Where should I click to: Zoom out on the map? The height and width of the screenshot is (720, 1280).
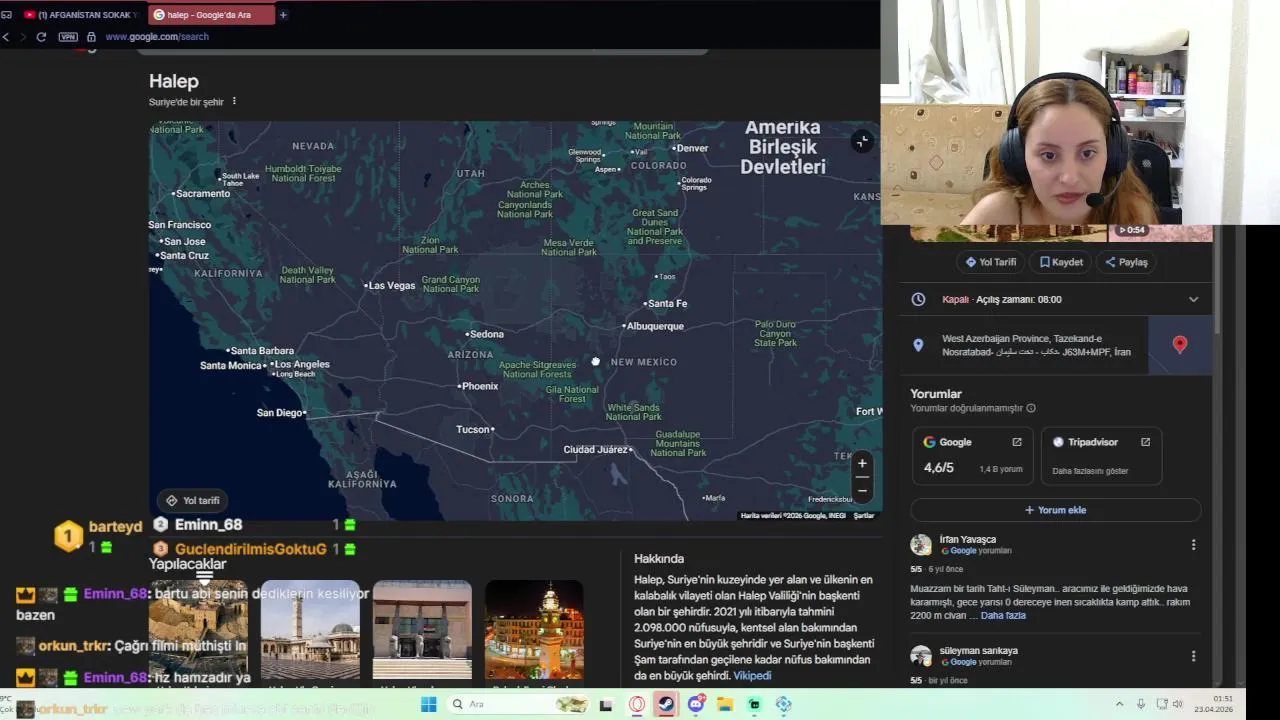pyautogui.click(x=862, y=490)
